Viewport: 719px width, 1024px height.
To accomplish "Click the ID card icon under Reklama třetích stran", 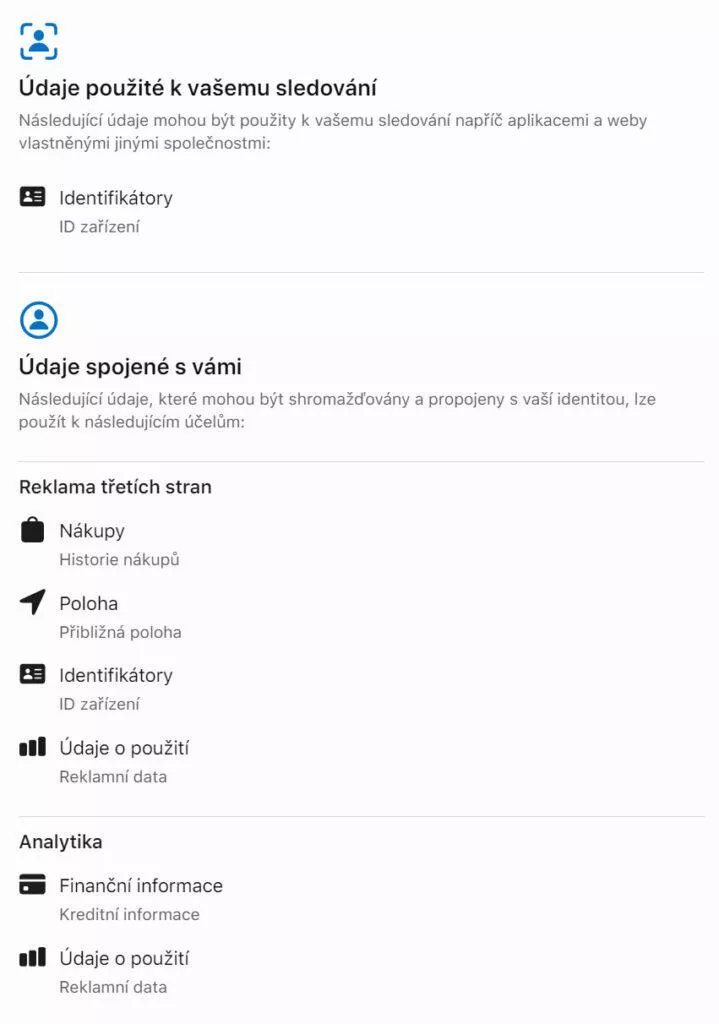I will [32, 674].
